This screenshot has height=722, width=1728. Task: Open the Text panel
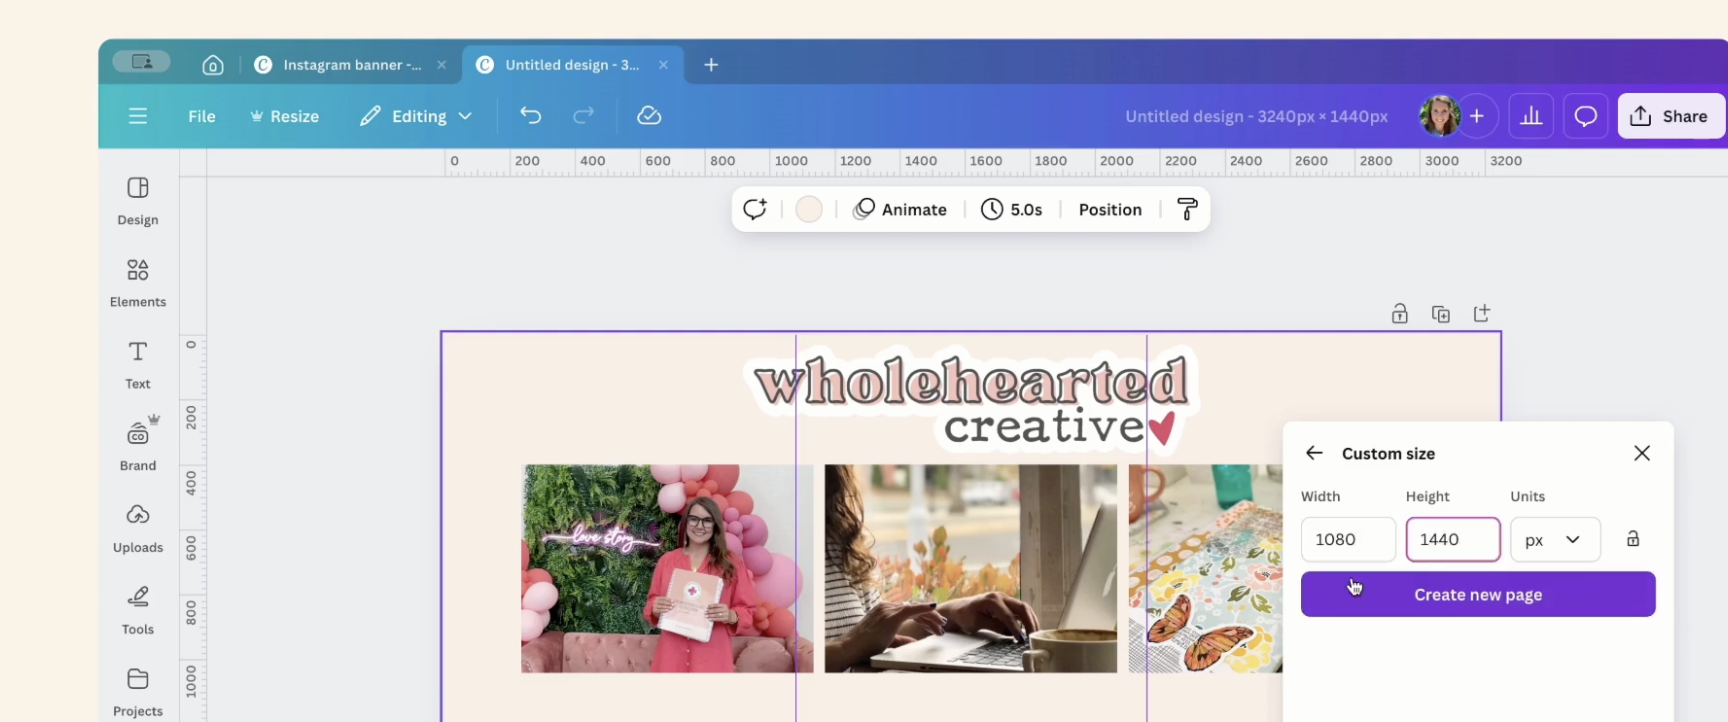[x=138, y=365]
